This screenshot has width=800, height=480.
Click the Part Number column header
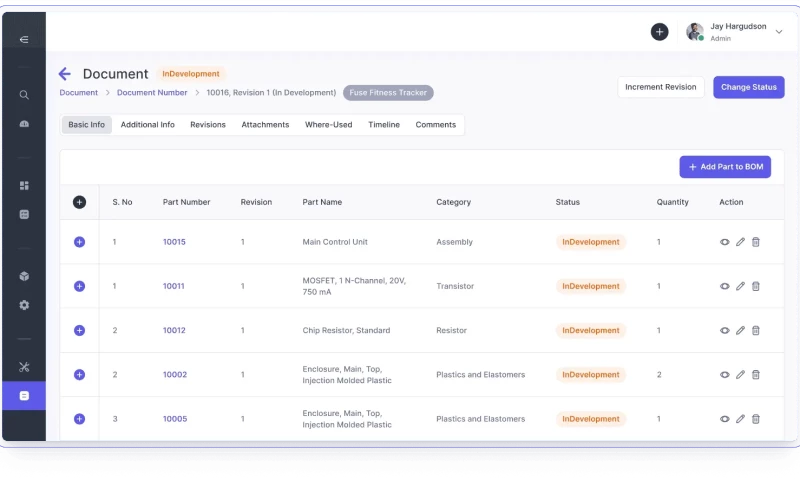[186, 202]
